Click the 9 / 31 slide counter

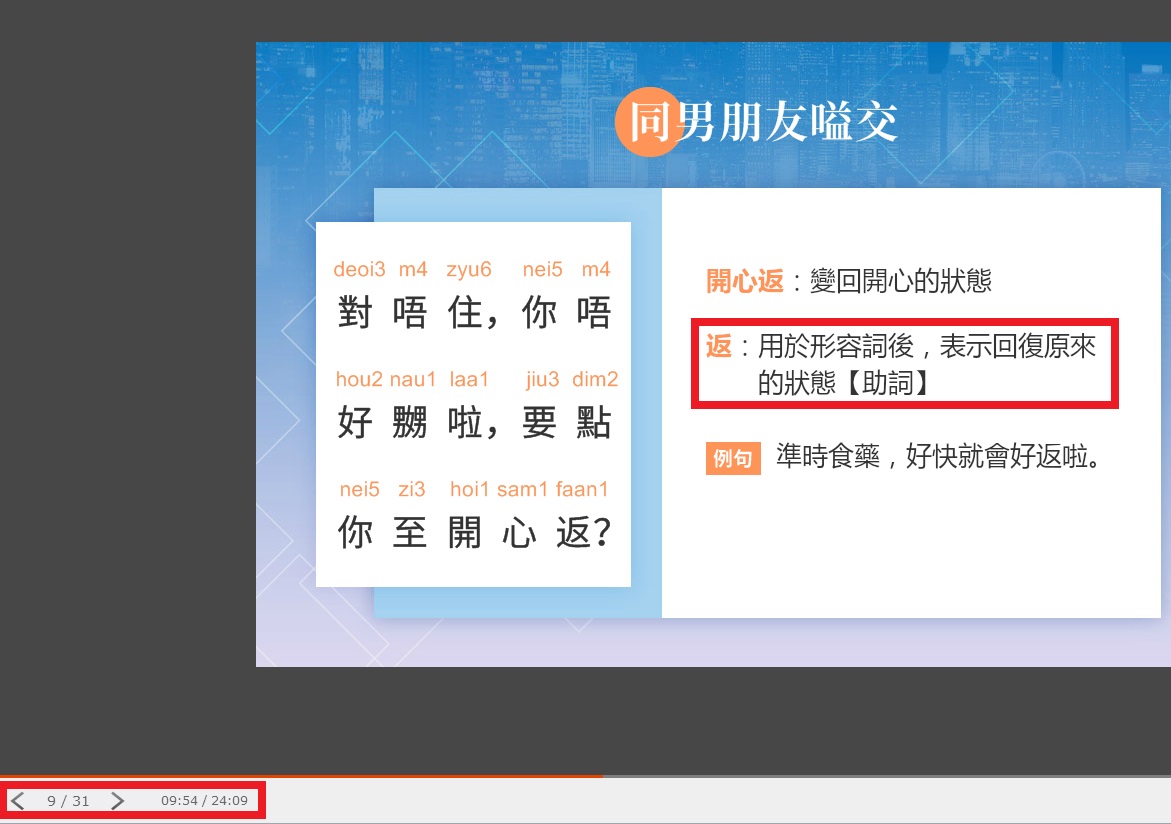click(x=68, y=801)
